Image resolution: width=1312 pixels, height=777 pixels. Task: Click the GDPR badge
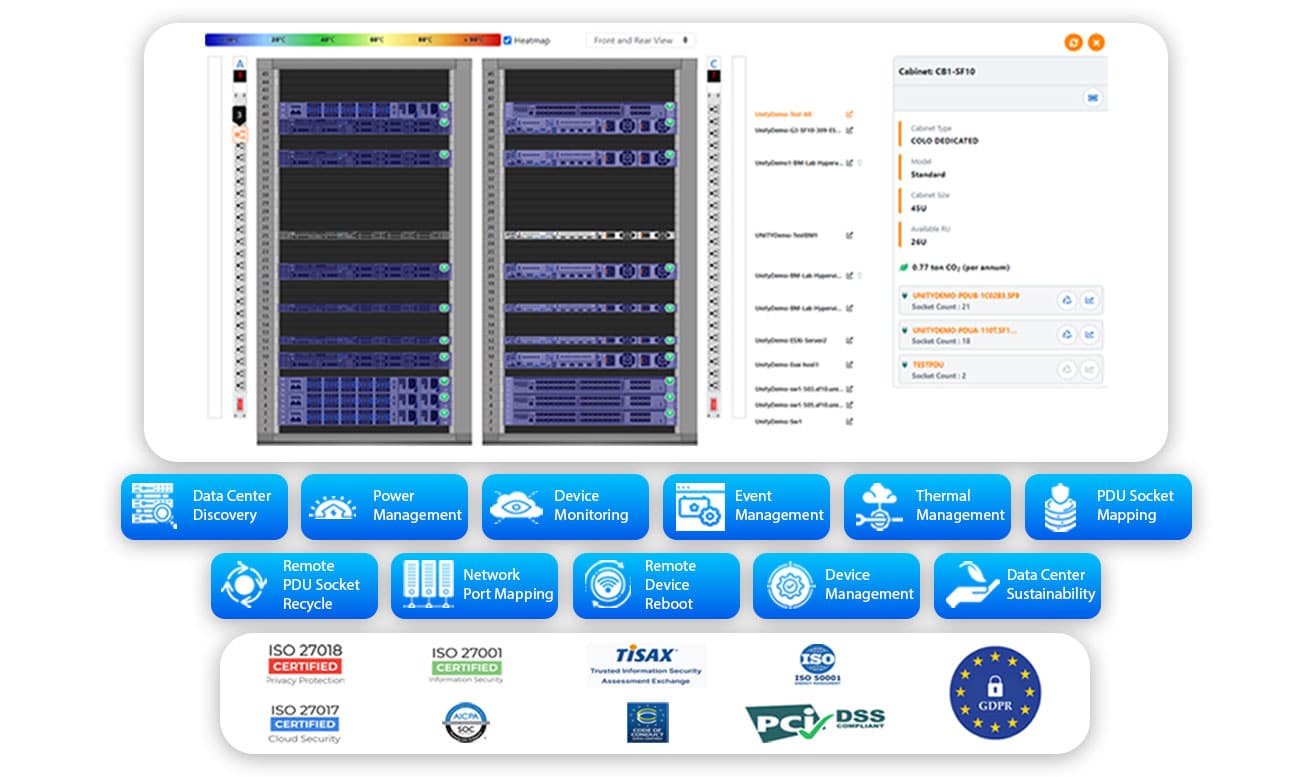pyautogui.click(x=995, y=693)
